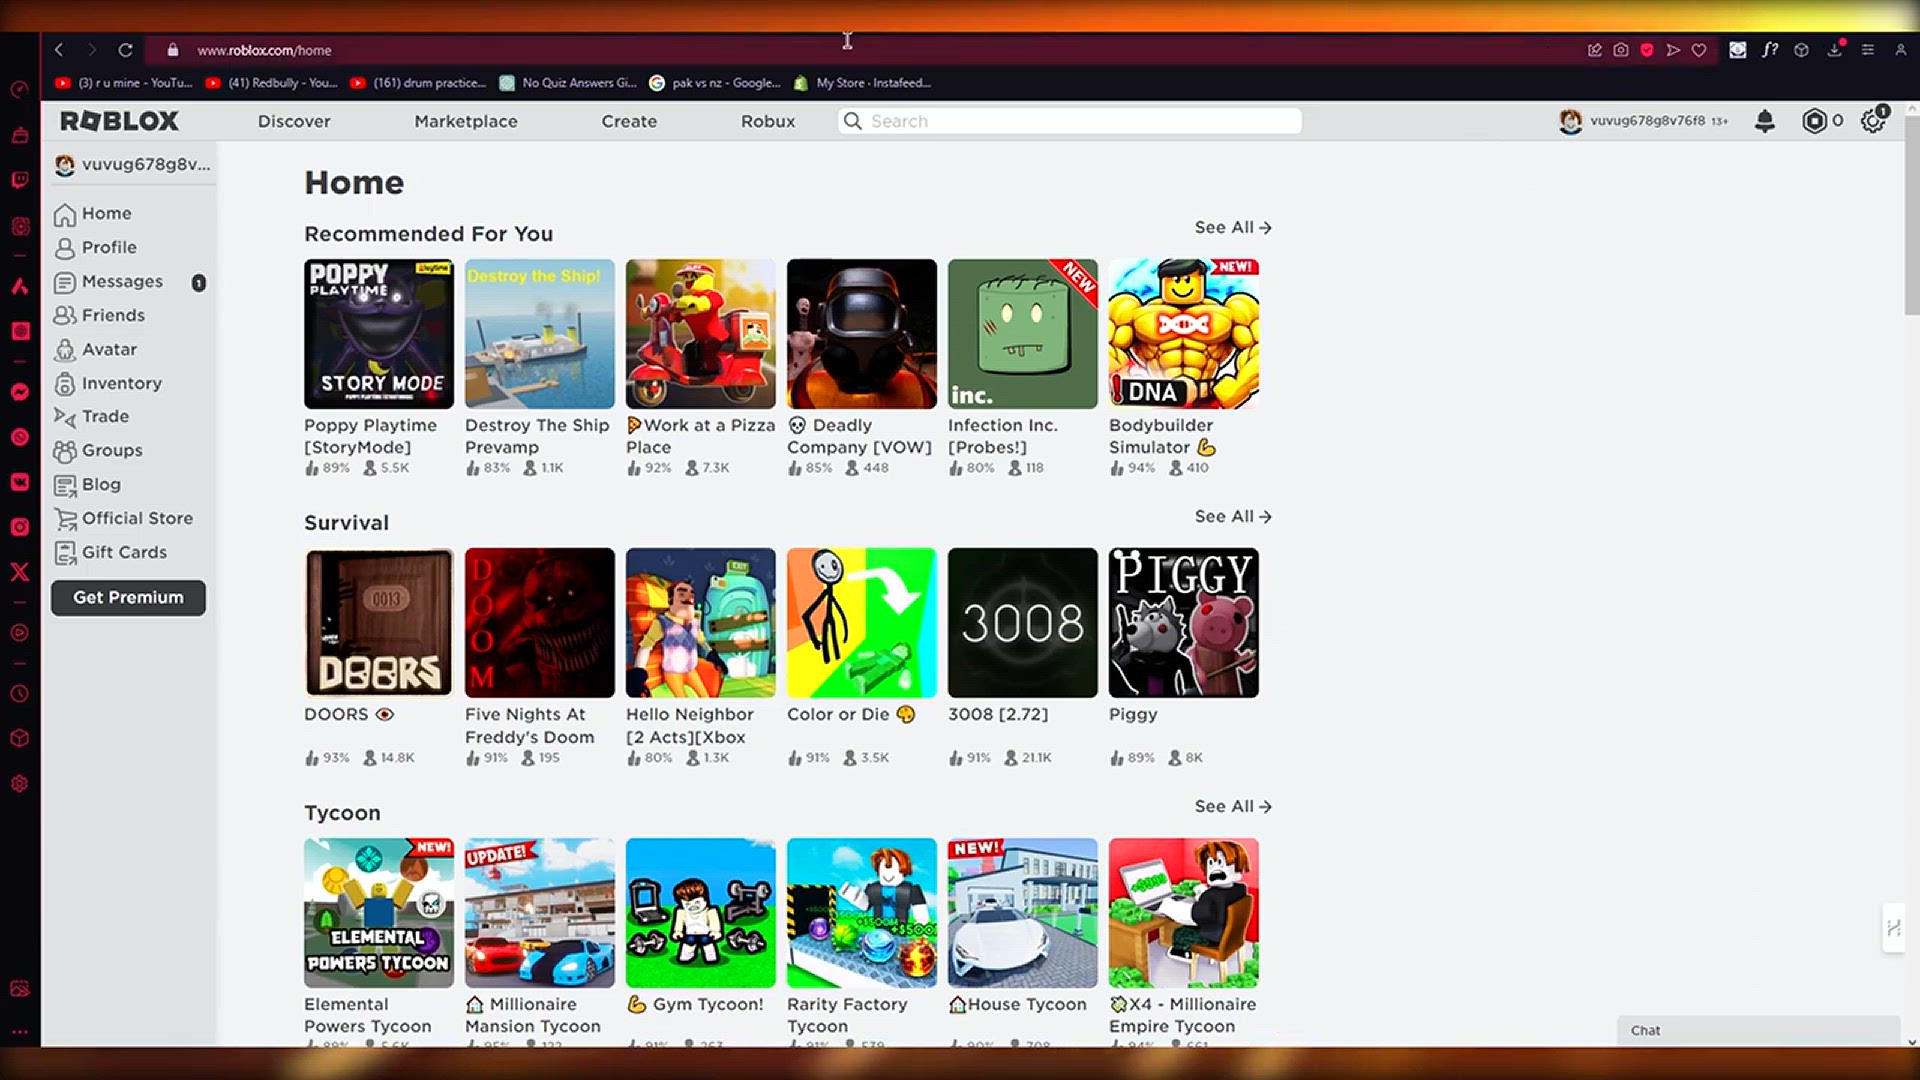The width and height of the screenshot is (1920, 1080).
Task: See All Tycoon games
Action: [x=1233, y=806]
